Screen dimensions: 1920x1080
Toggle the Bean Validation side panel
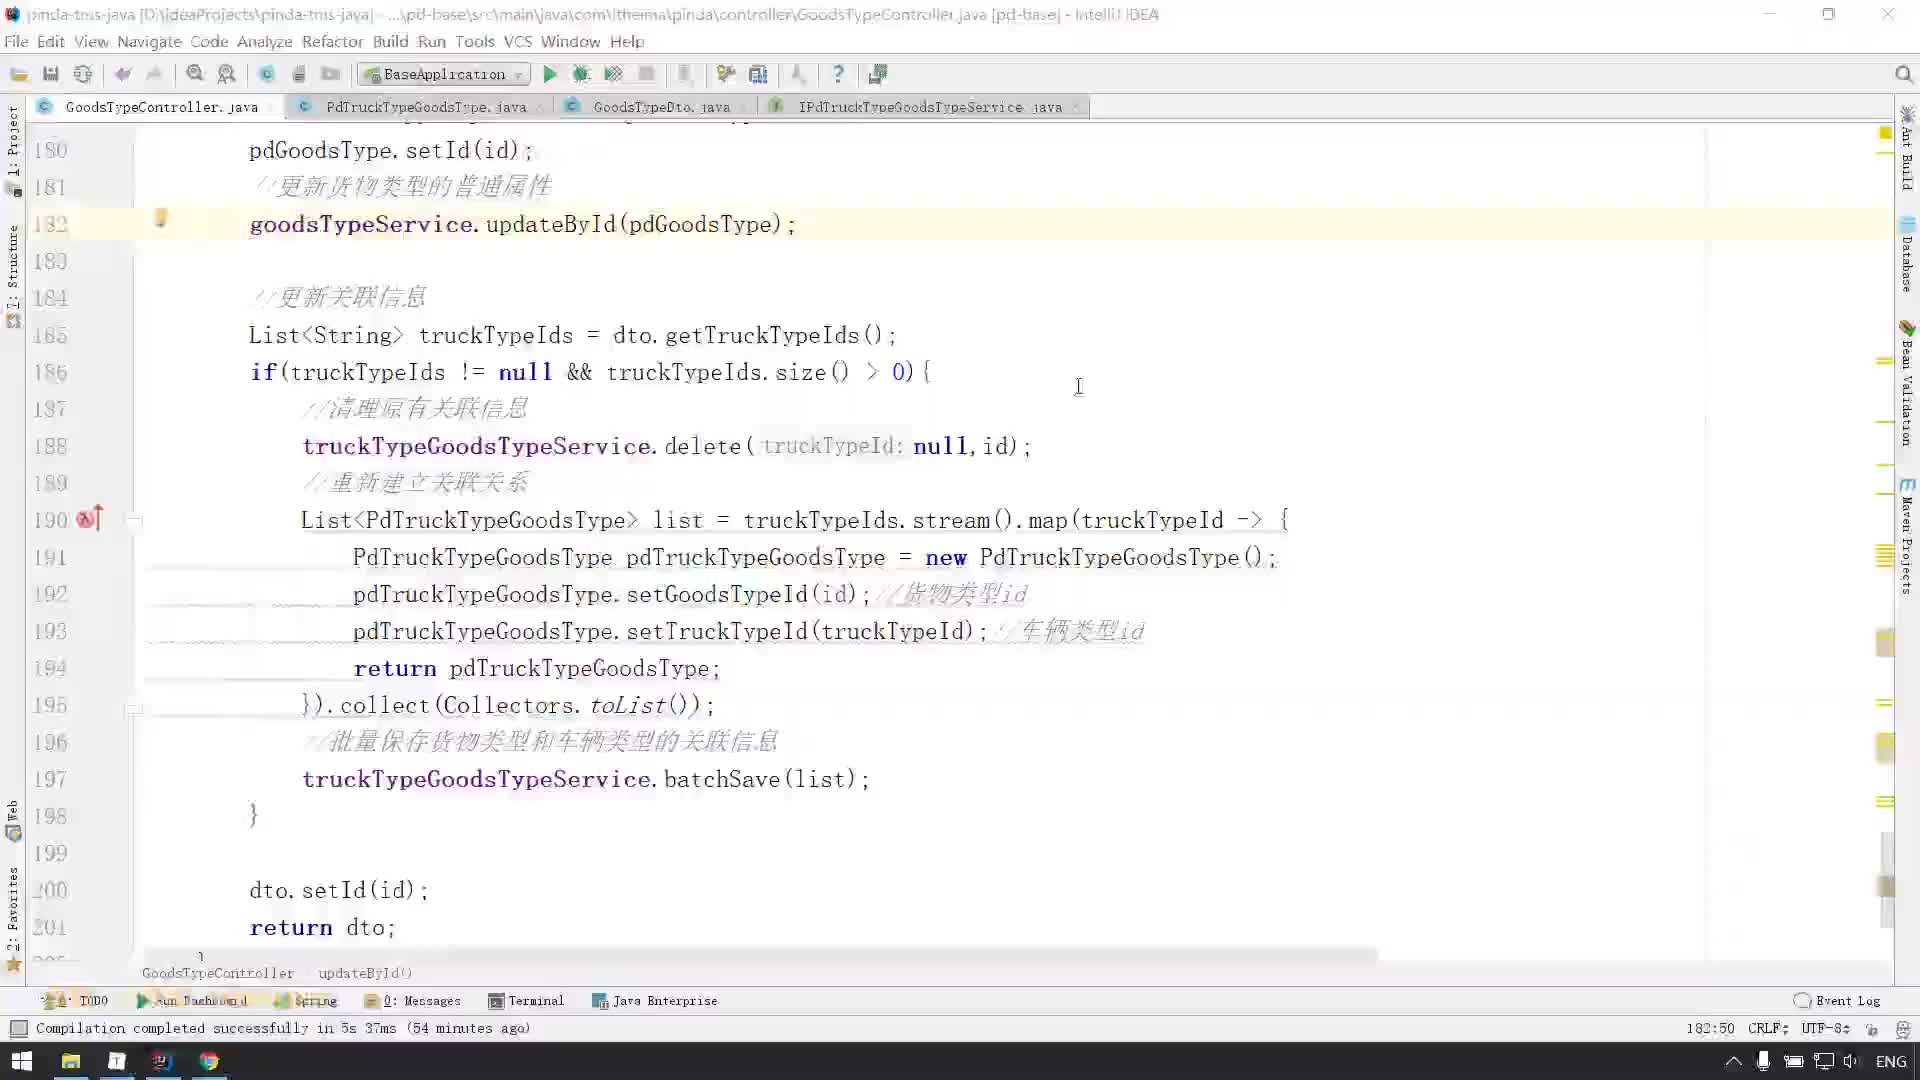(x=1907, y=383)
